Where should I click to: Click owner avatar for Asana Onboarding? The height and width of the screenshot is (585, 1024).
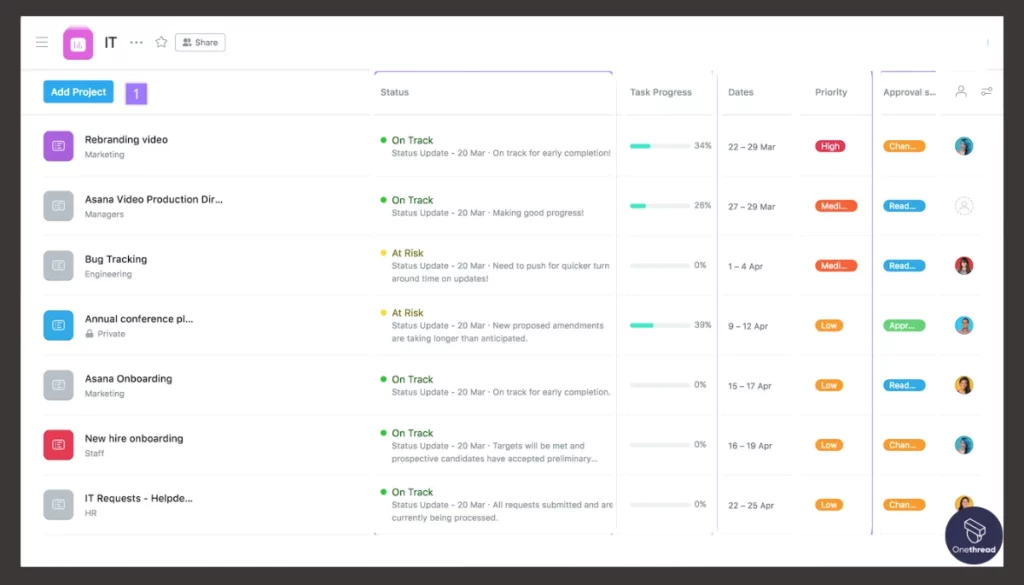[x=964, y=385]
